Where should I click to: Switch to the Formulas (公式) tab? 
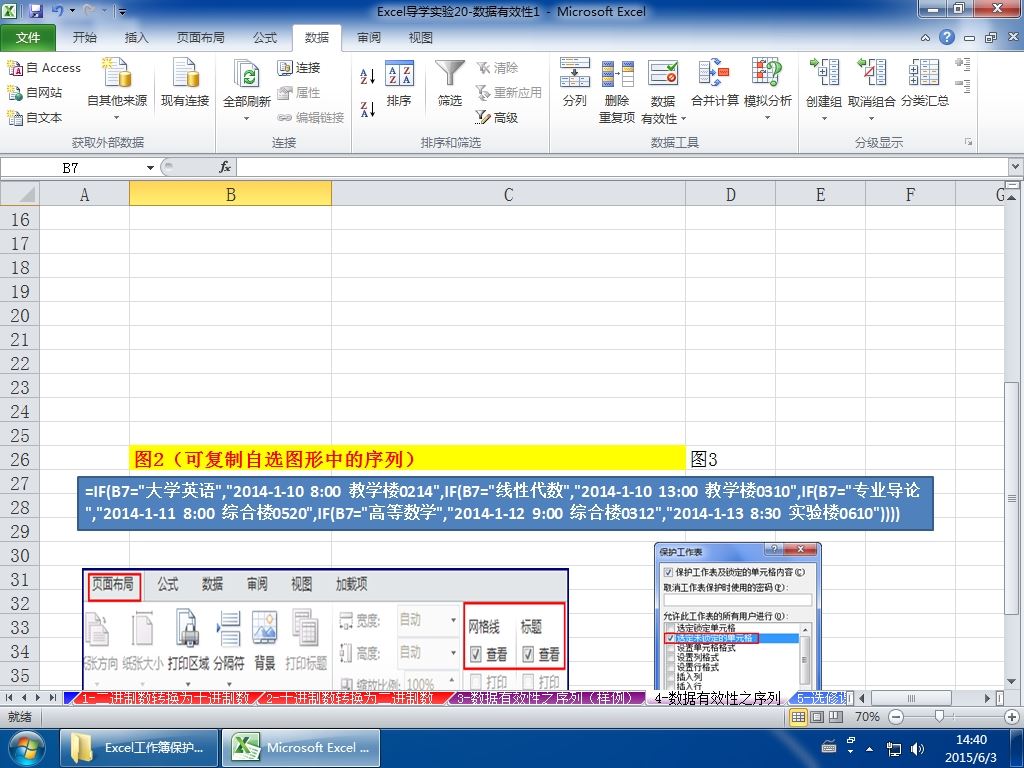(265, 38)
